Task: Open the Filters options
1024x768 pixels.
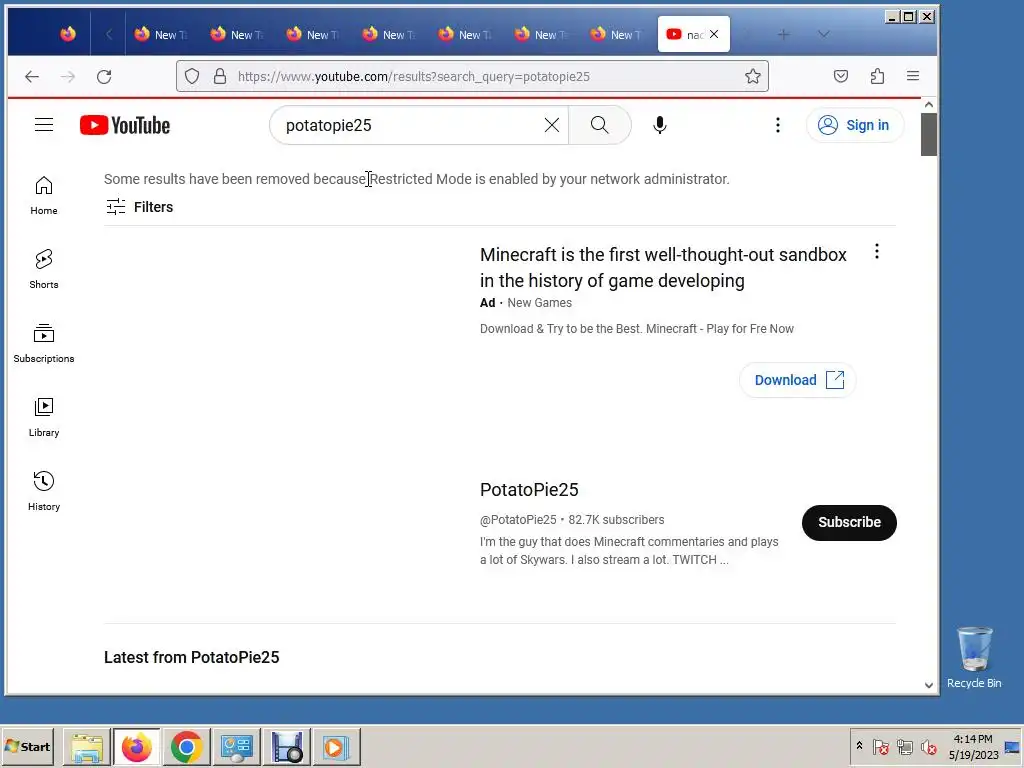Action: [x=140, y=207]
